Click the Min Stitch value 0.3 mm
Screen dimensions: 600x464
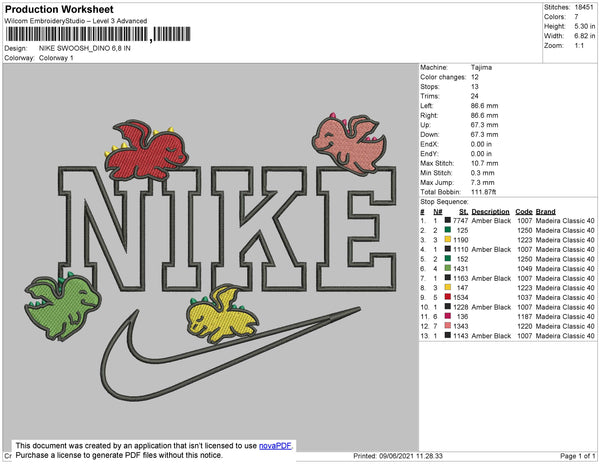click(x=483, y=173)
